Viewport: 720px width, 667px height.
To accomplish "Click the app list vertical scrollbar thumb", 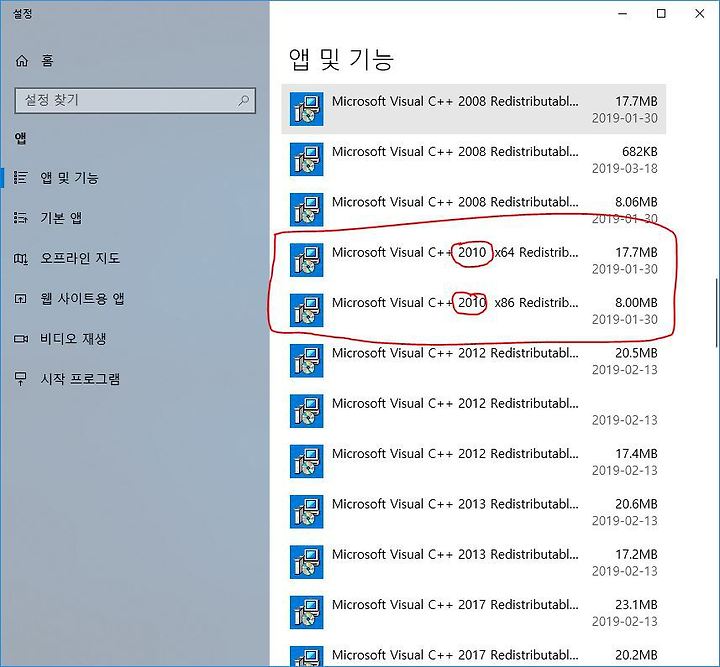I will tap(716, 312).
